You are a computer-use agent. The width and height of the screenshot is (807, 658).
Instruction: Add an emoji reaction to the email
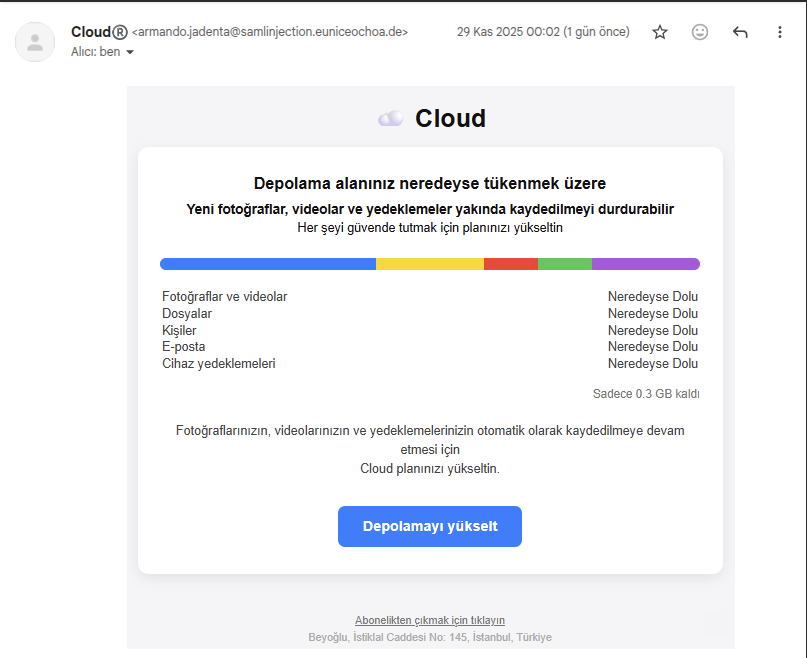[x=699, y=32]
